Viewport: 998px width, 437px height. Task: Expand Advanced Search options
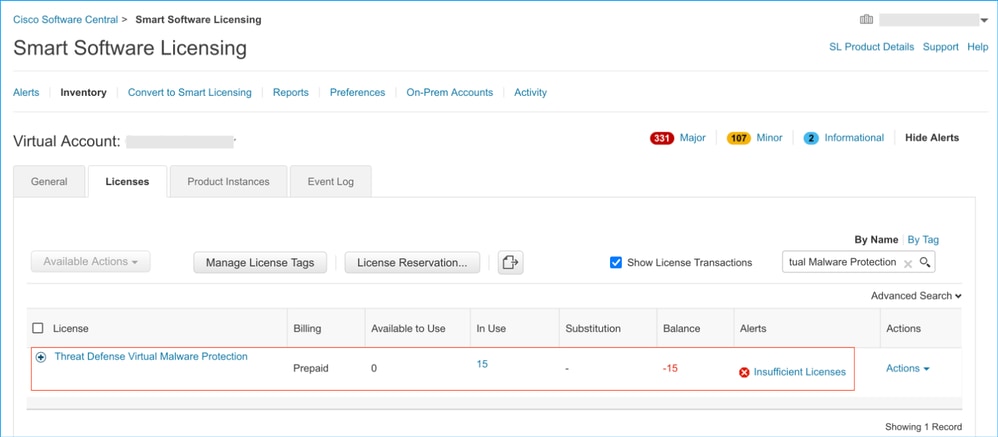point(916,296)
